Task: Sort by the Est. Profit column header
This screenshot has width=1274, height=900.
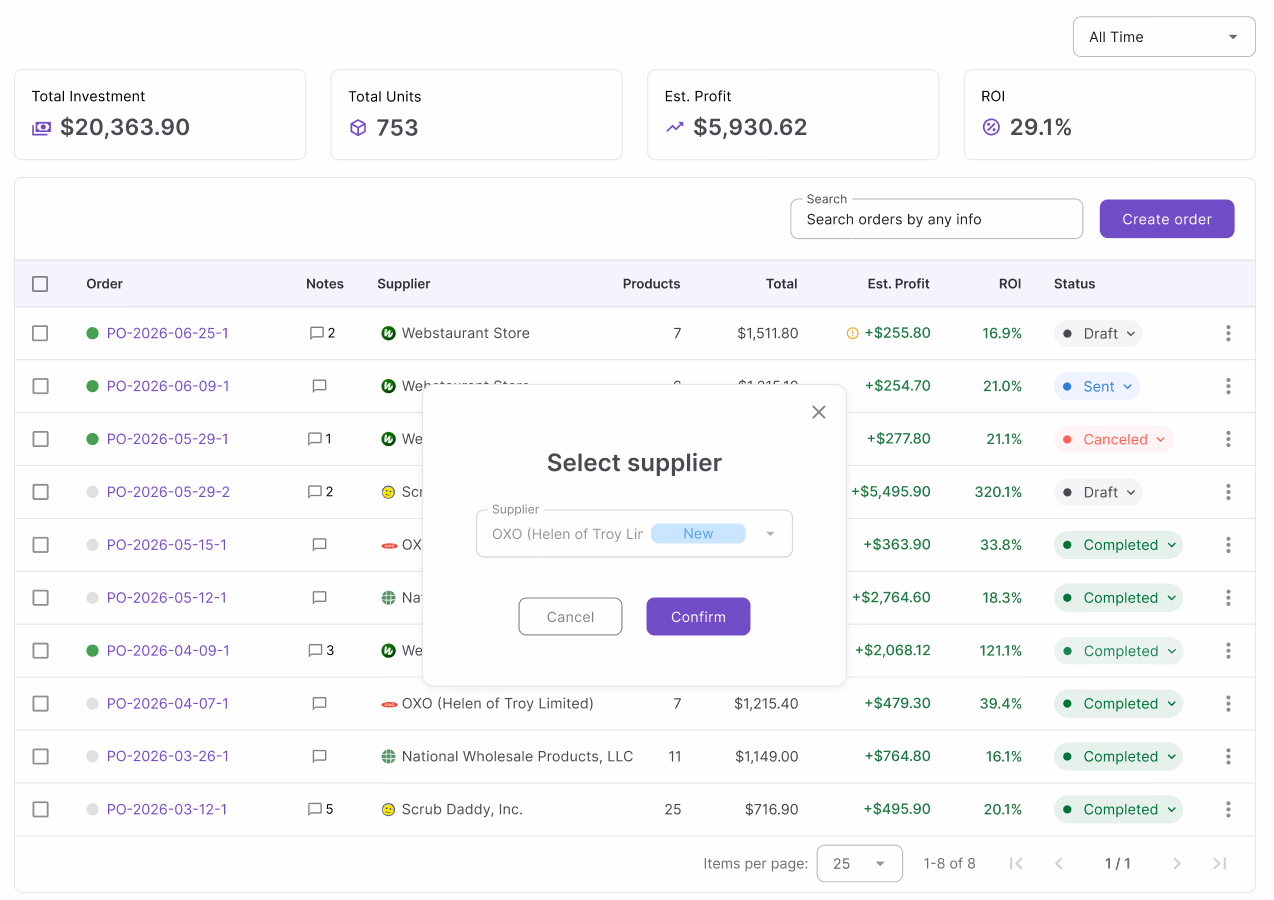Action: (898, 284)
